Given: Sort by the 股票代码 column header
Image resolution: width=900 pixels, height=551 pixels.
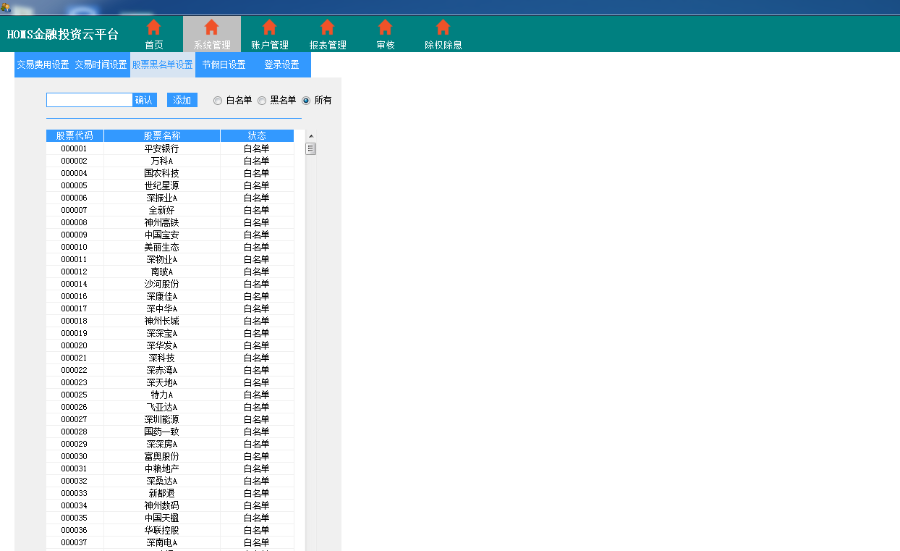Looking at the screenshot, I should (74, 136).
